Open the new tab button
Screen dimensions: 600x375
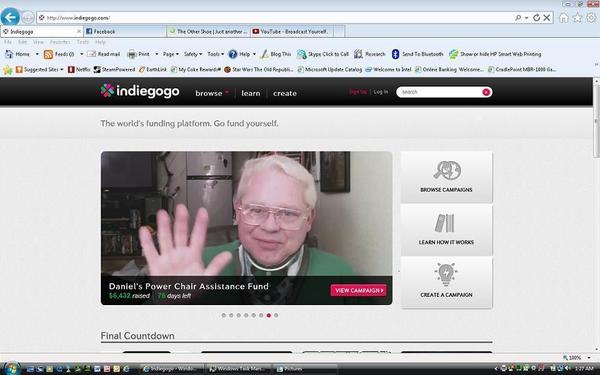[x=339, y=32]
